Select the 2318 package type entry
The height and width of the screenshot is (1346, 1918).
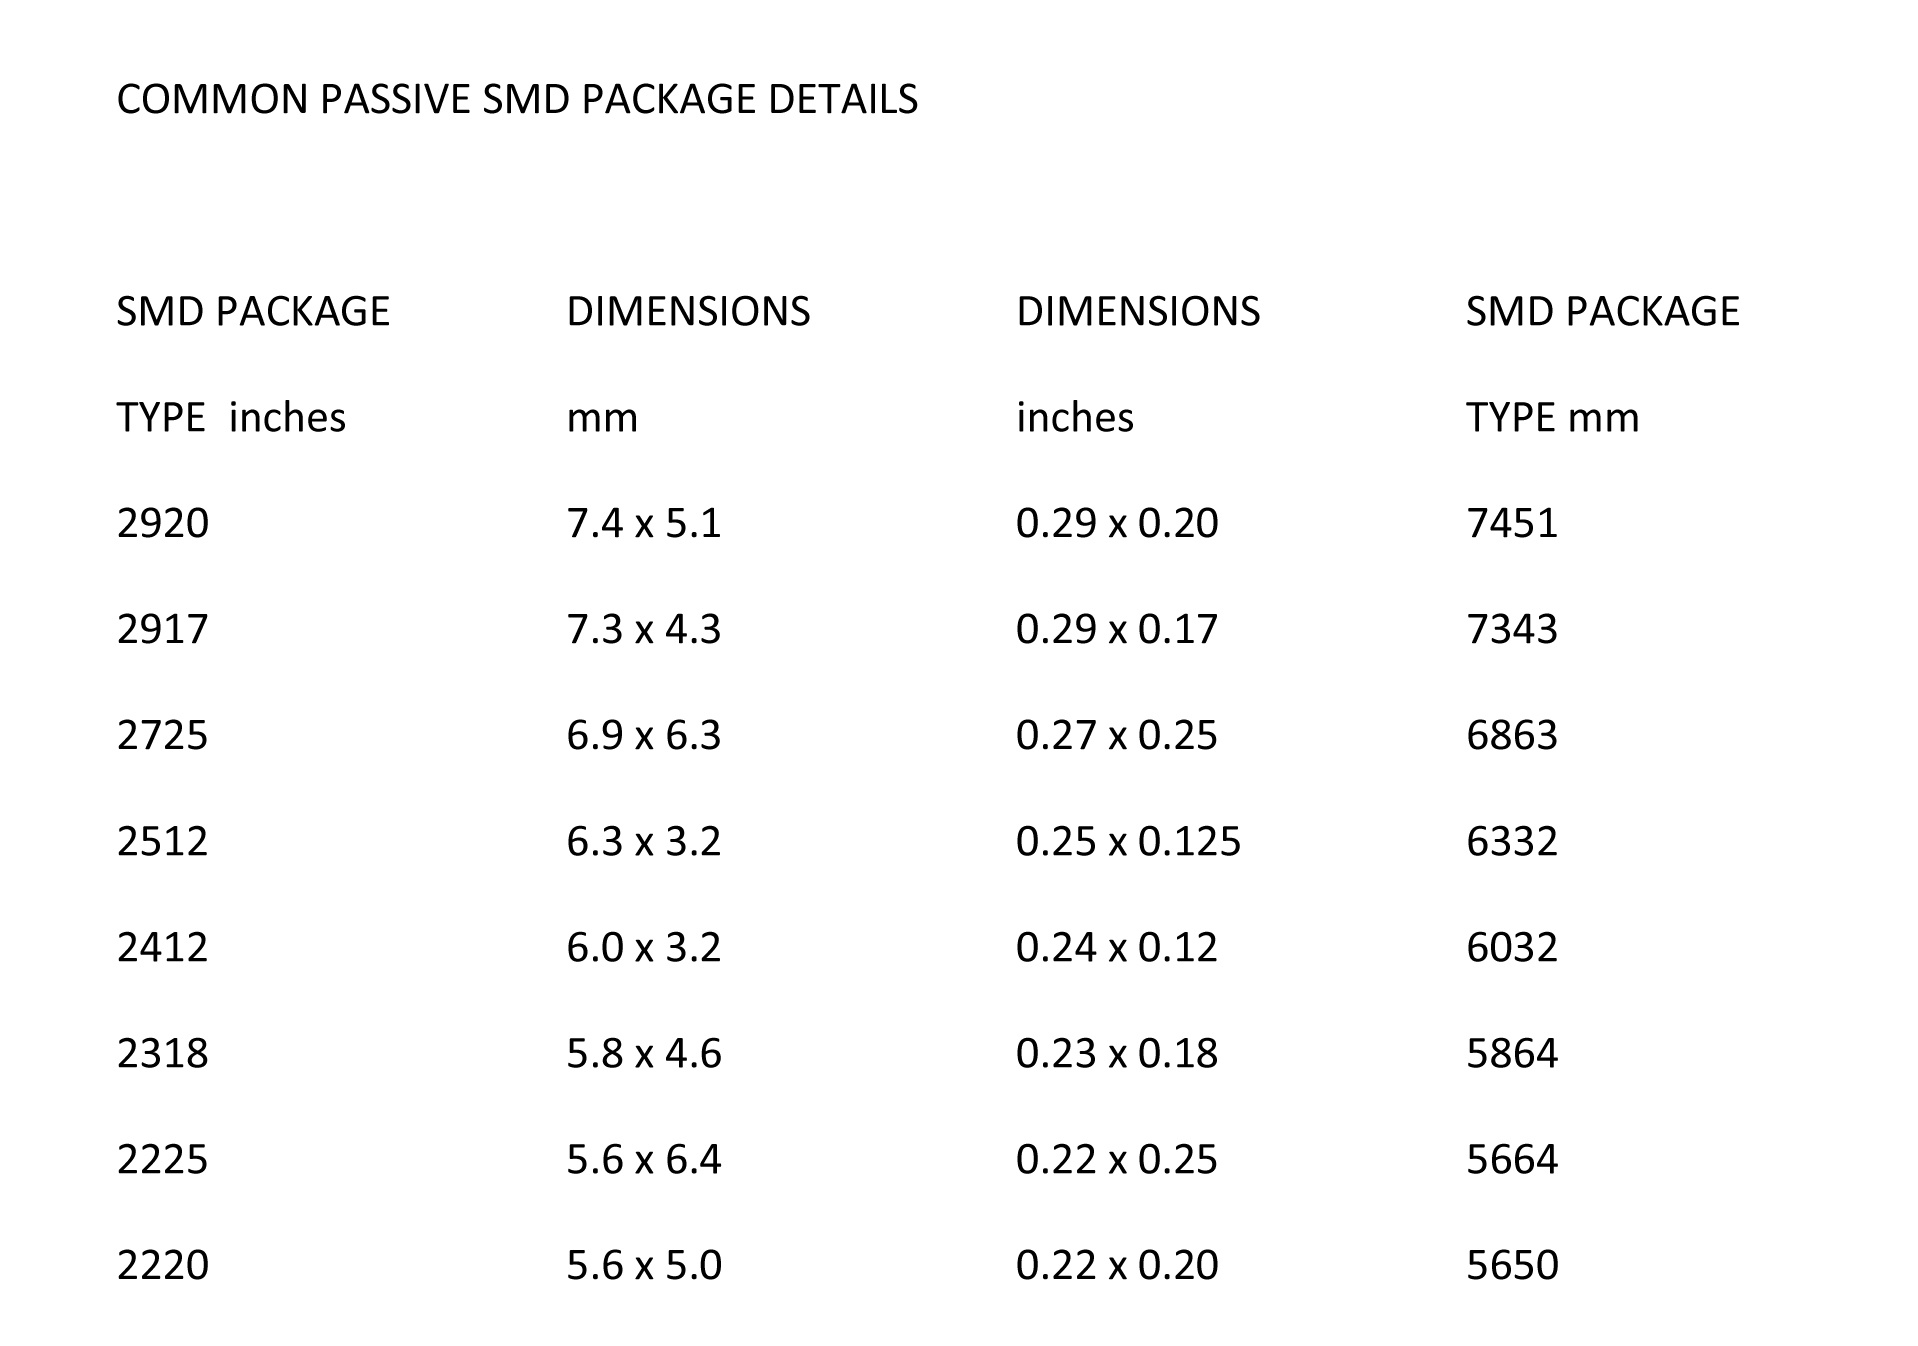(x=163, y=1053)
